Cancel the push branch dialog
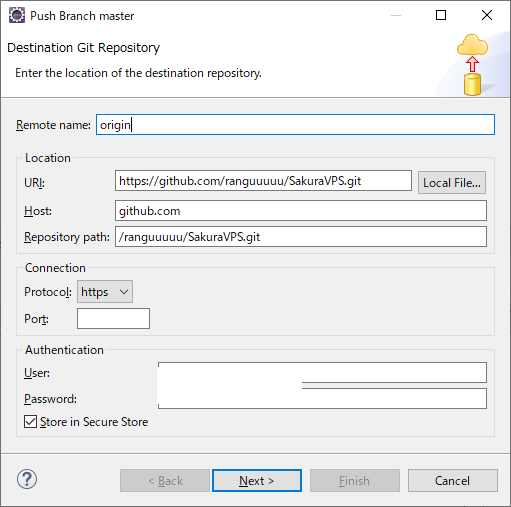This screenshot has height=507, width=511. (x=453, y=481)
